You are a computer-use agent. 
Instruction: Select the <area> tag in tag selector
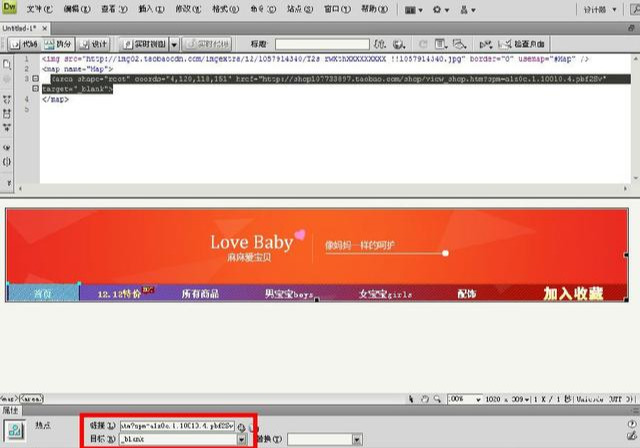pyautogui.click(x=32, y=398)
